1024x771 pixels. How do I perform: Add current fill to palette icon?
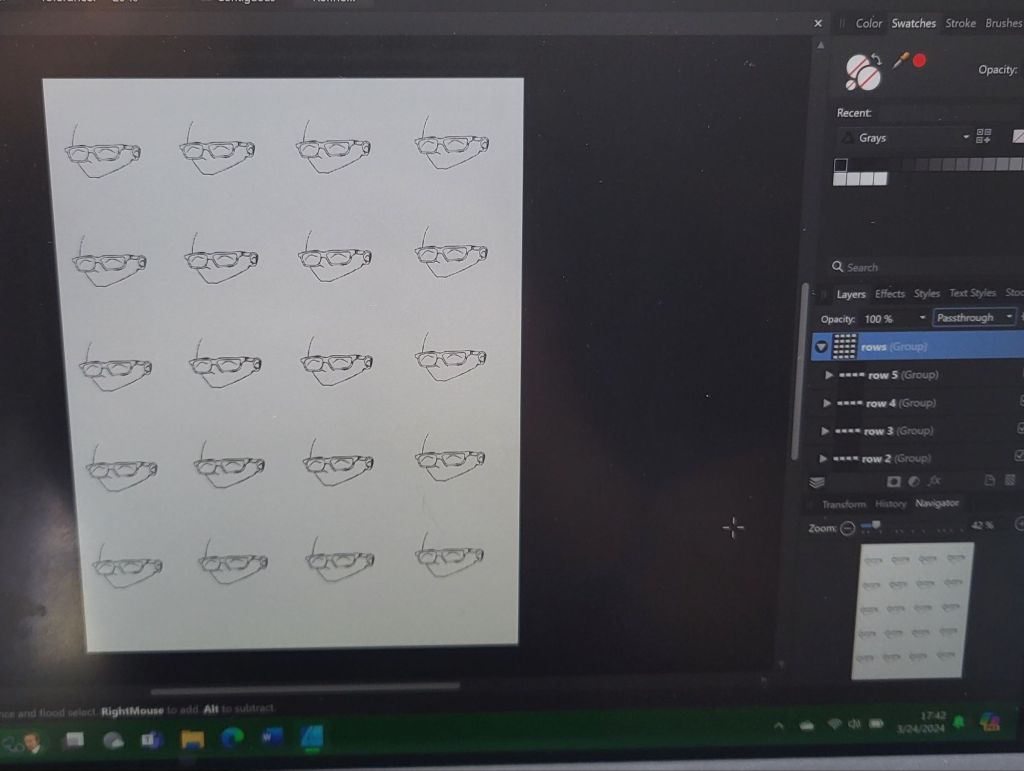983,137
